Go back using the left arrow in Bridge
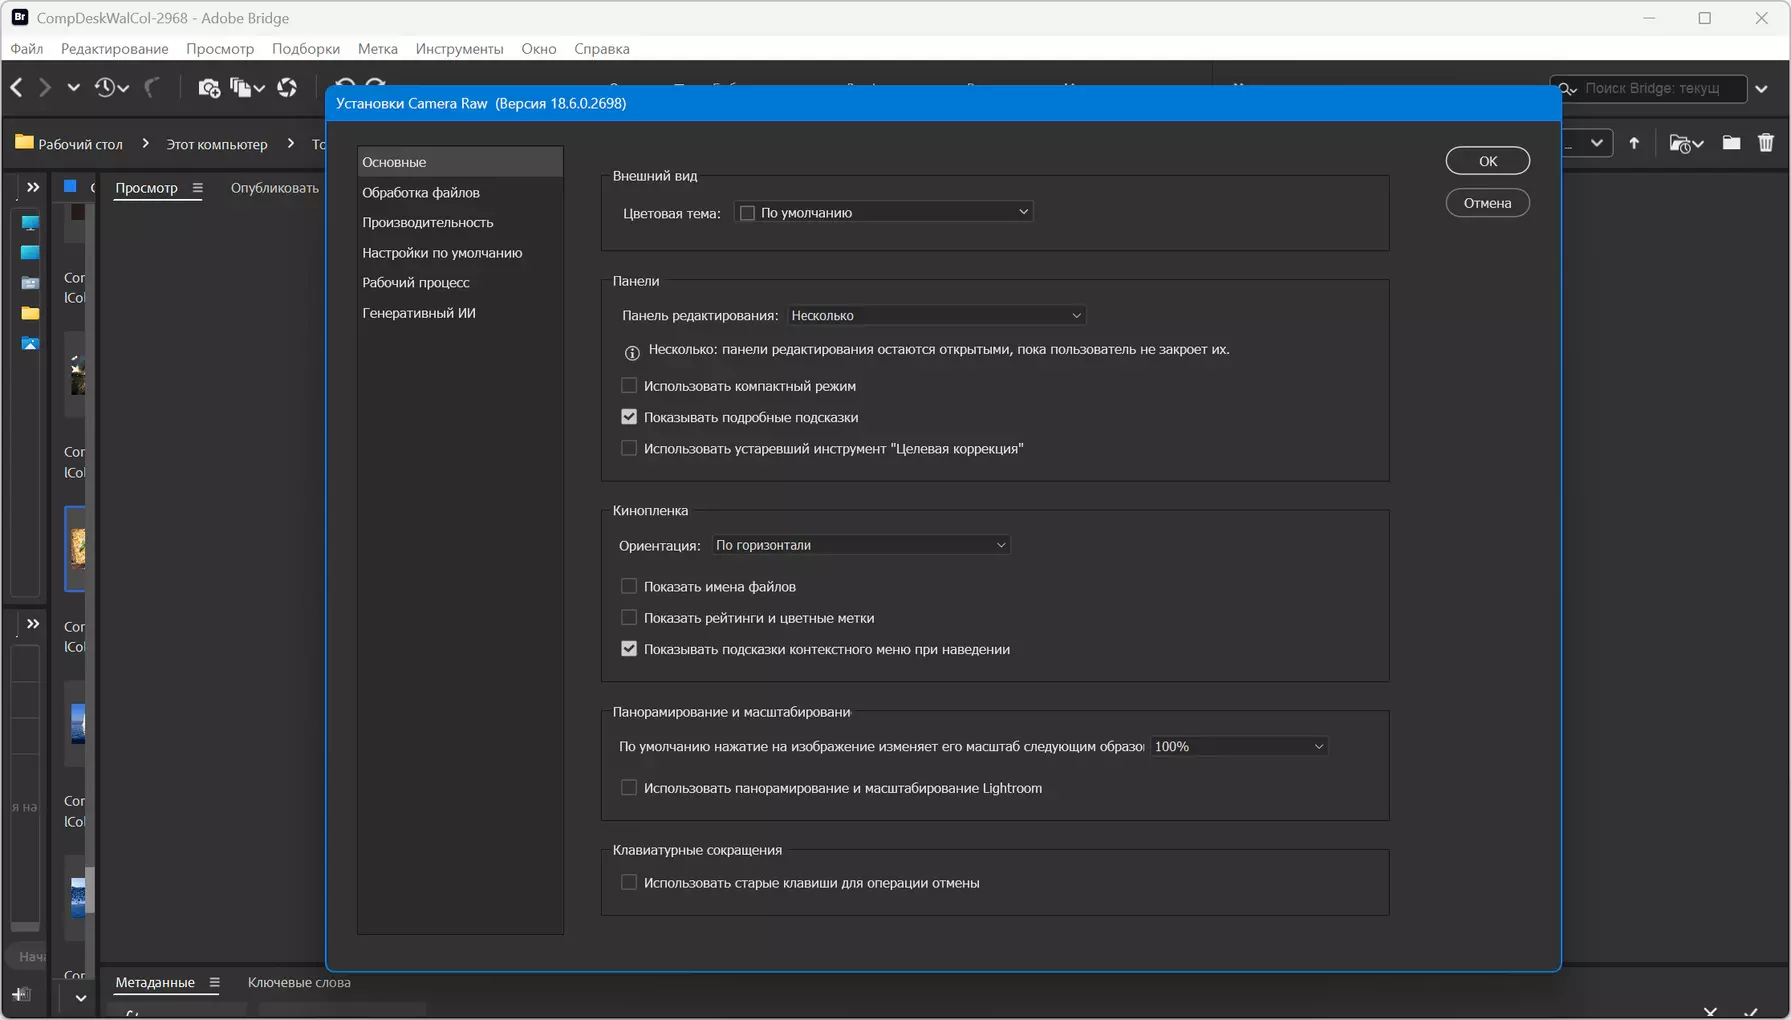Image resolution: width=1791 pixels, height=1020 pixels. coord(17,88)
